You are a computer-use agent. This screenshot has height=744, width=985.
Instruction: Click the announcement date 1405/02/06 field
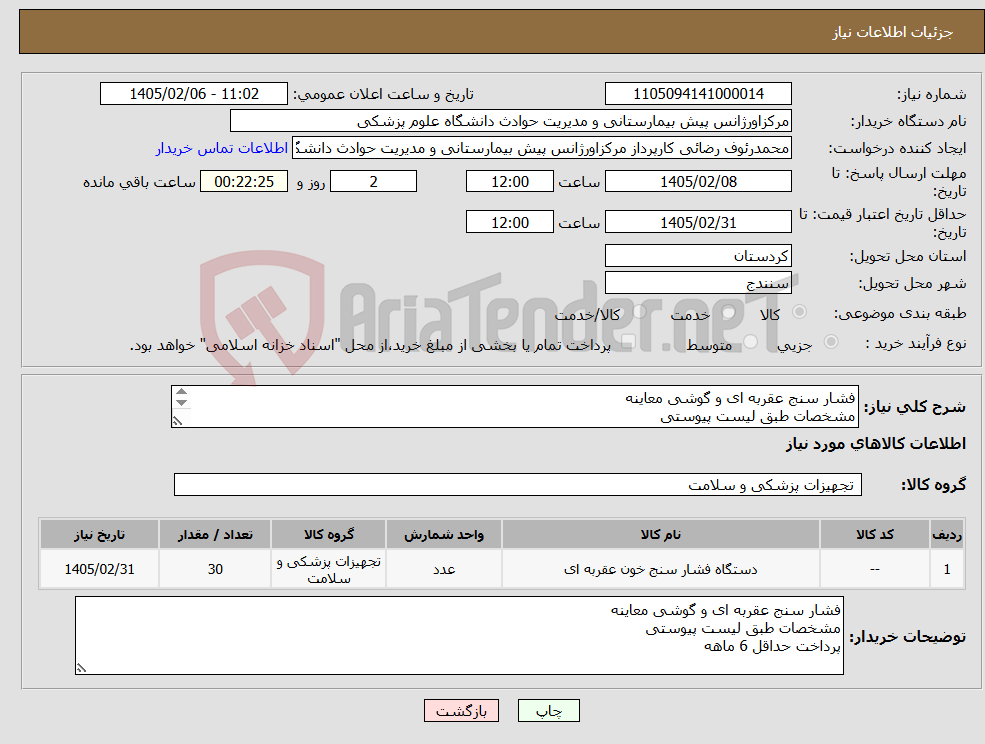[193, 94]
